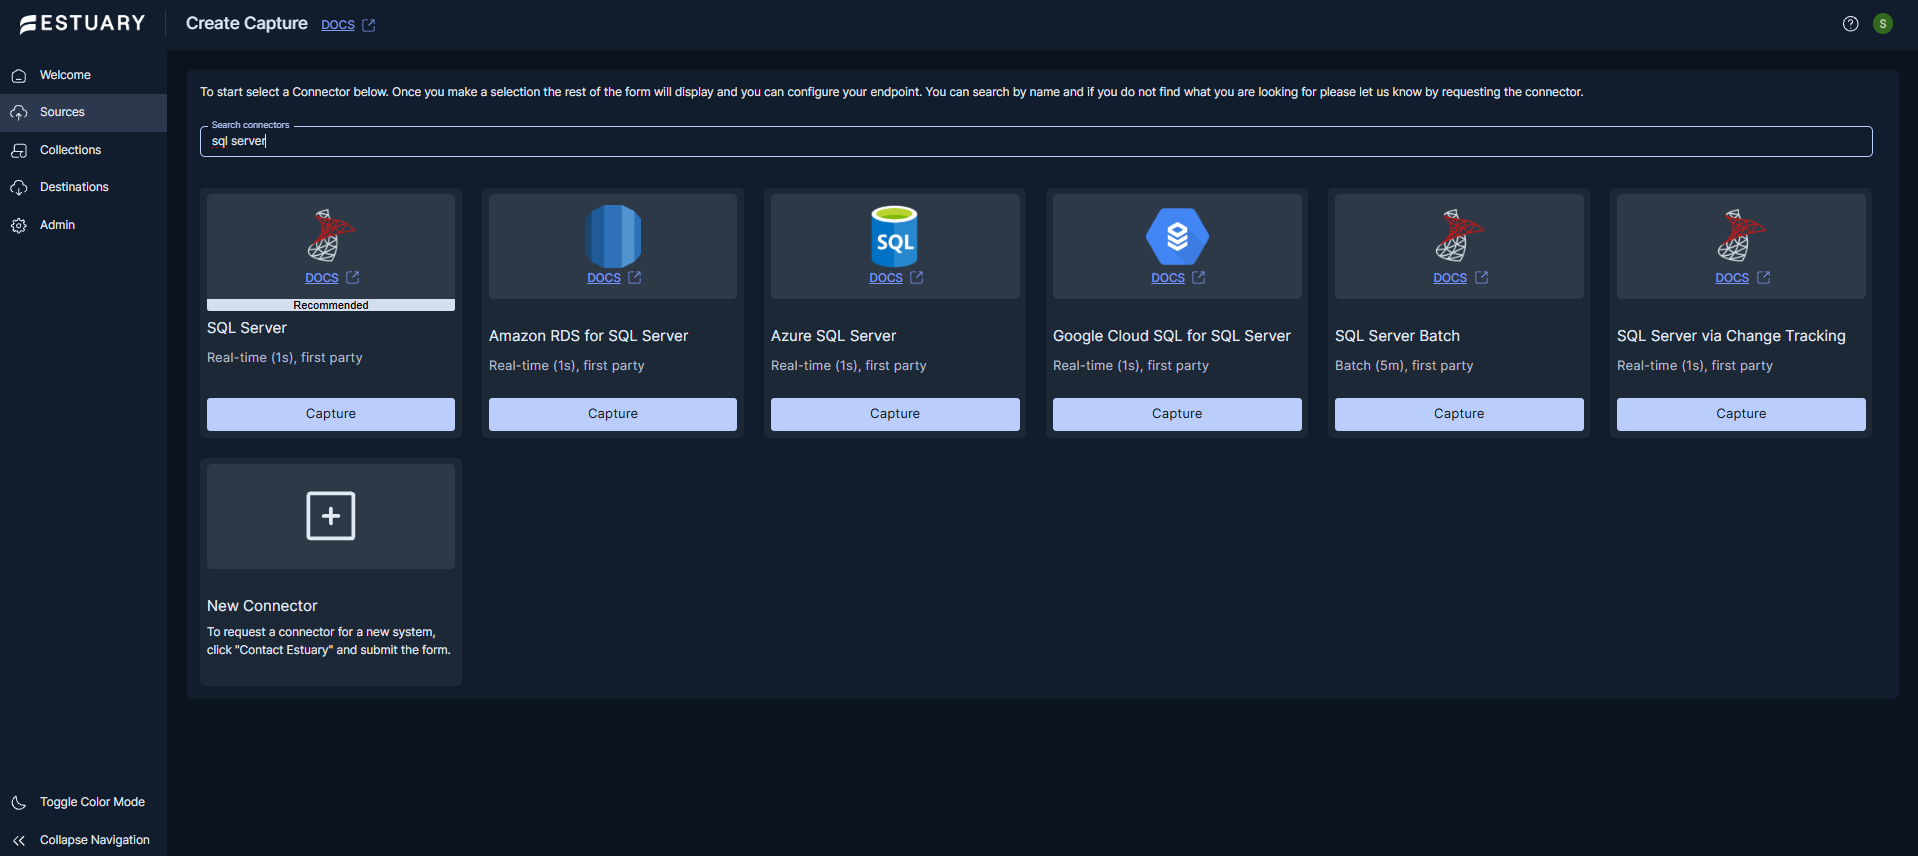This screenshot has width=1918, height=856.
Task: Select "Amazon RDS for SQL Server" title
Action: (589, 336)
